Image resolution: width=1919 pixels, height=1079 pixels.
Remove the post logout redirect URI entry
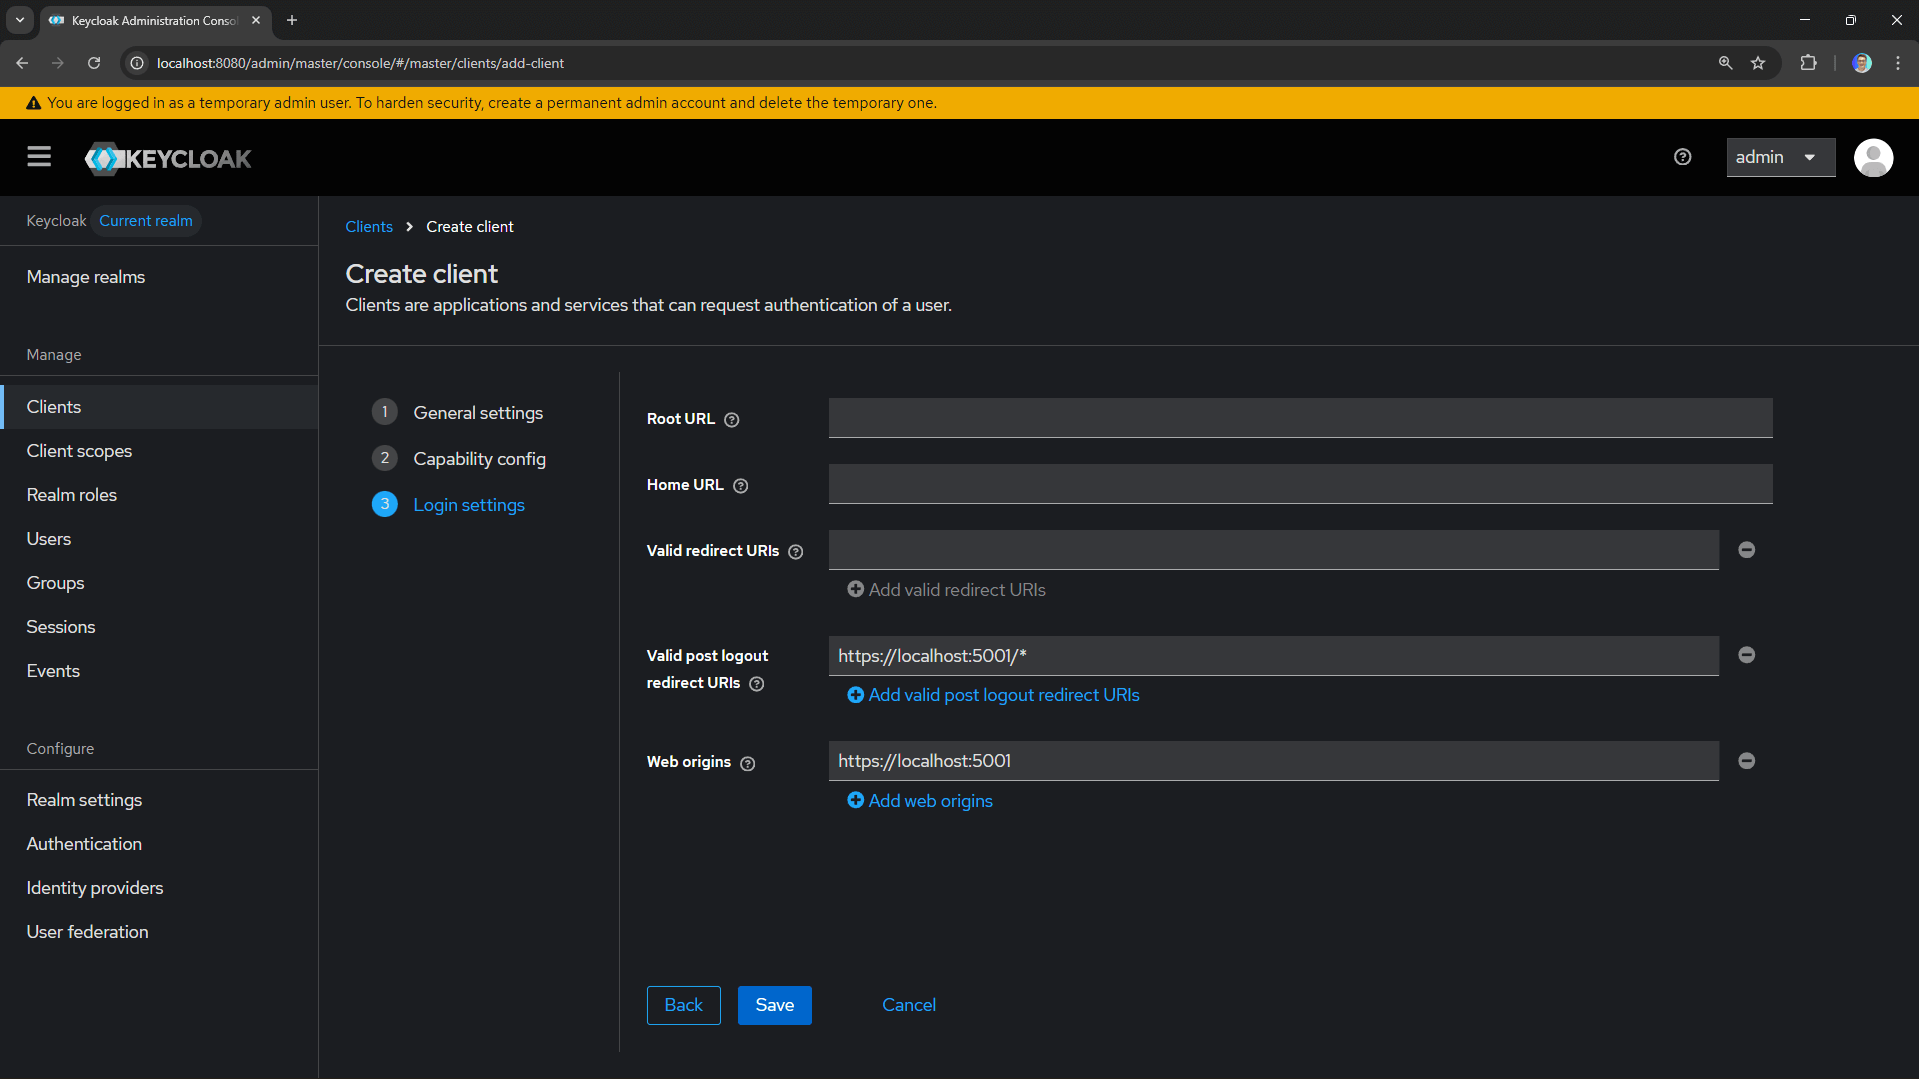coord(1746,655)
